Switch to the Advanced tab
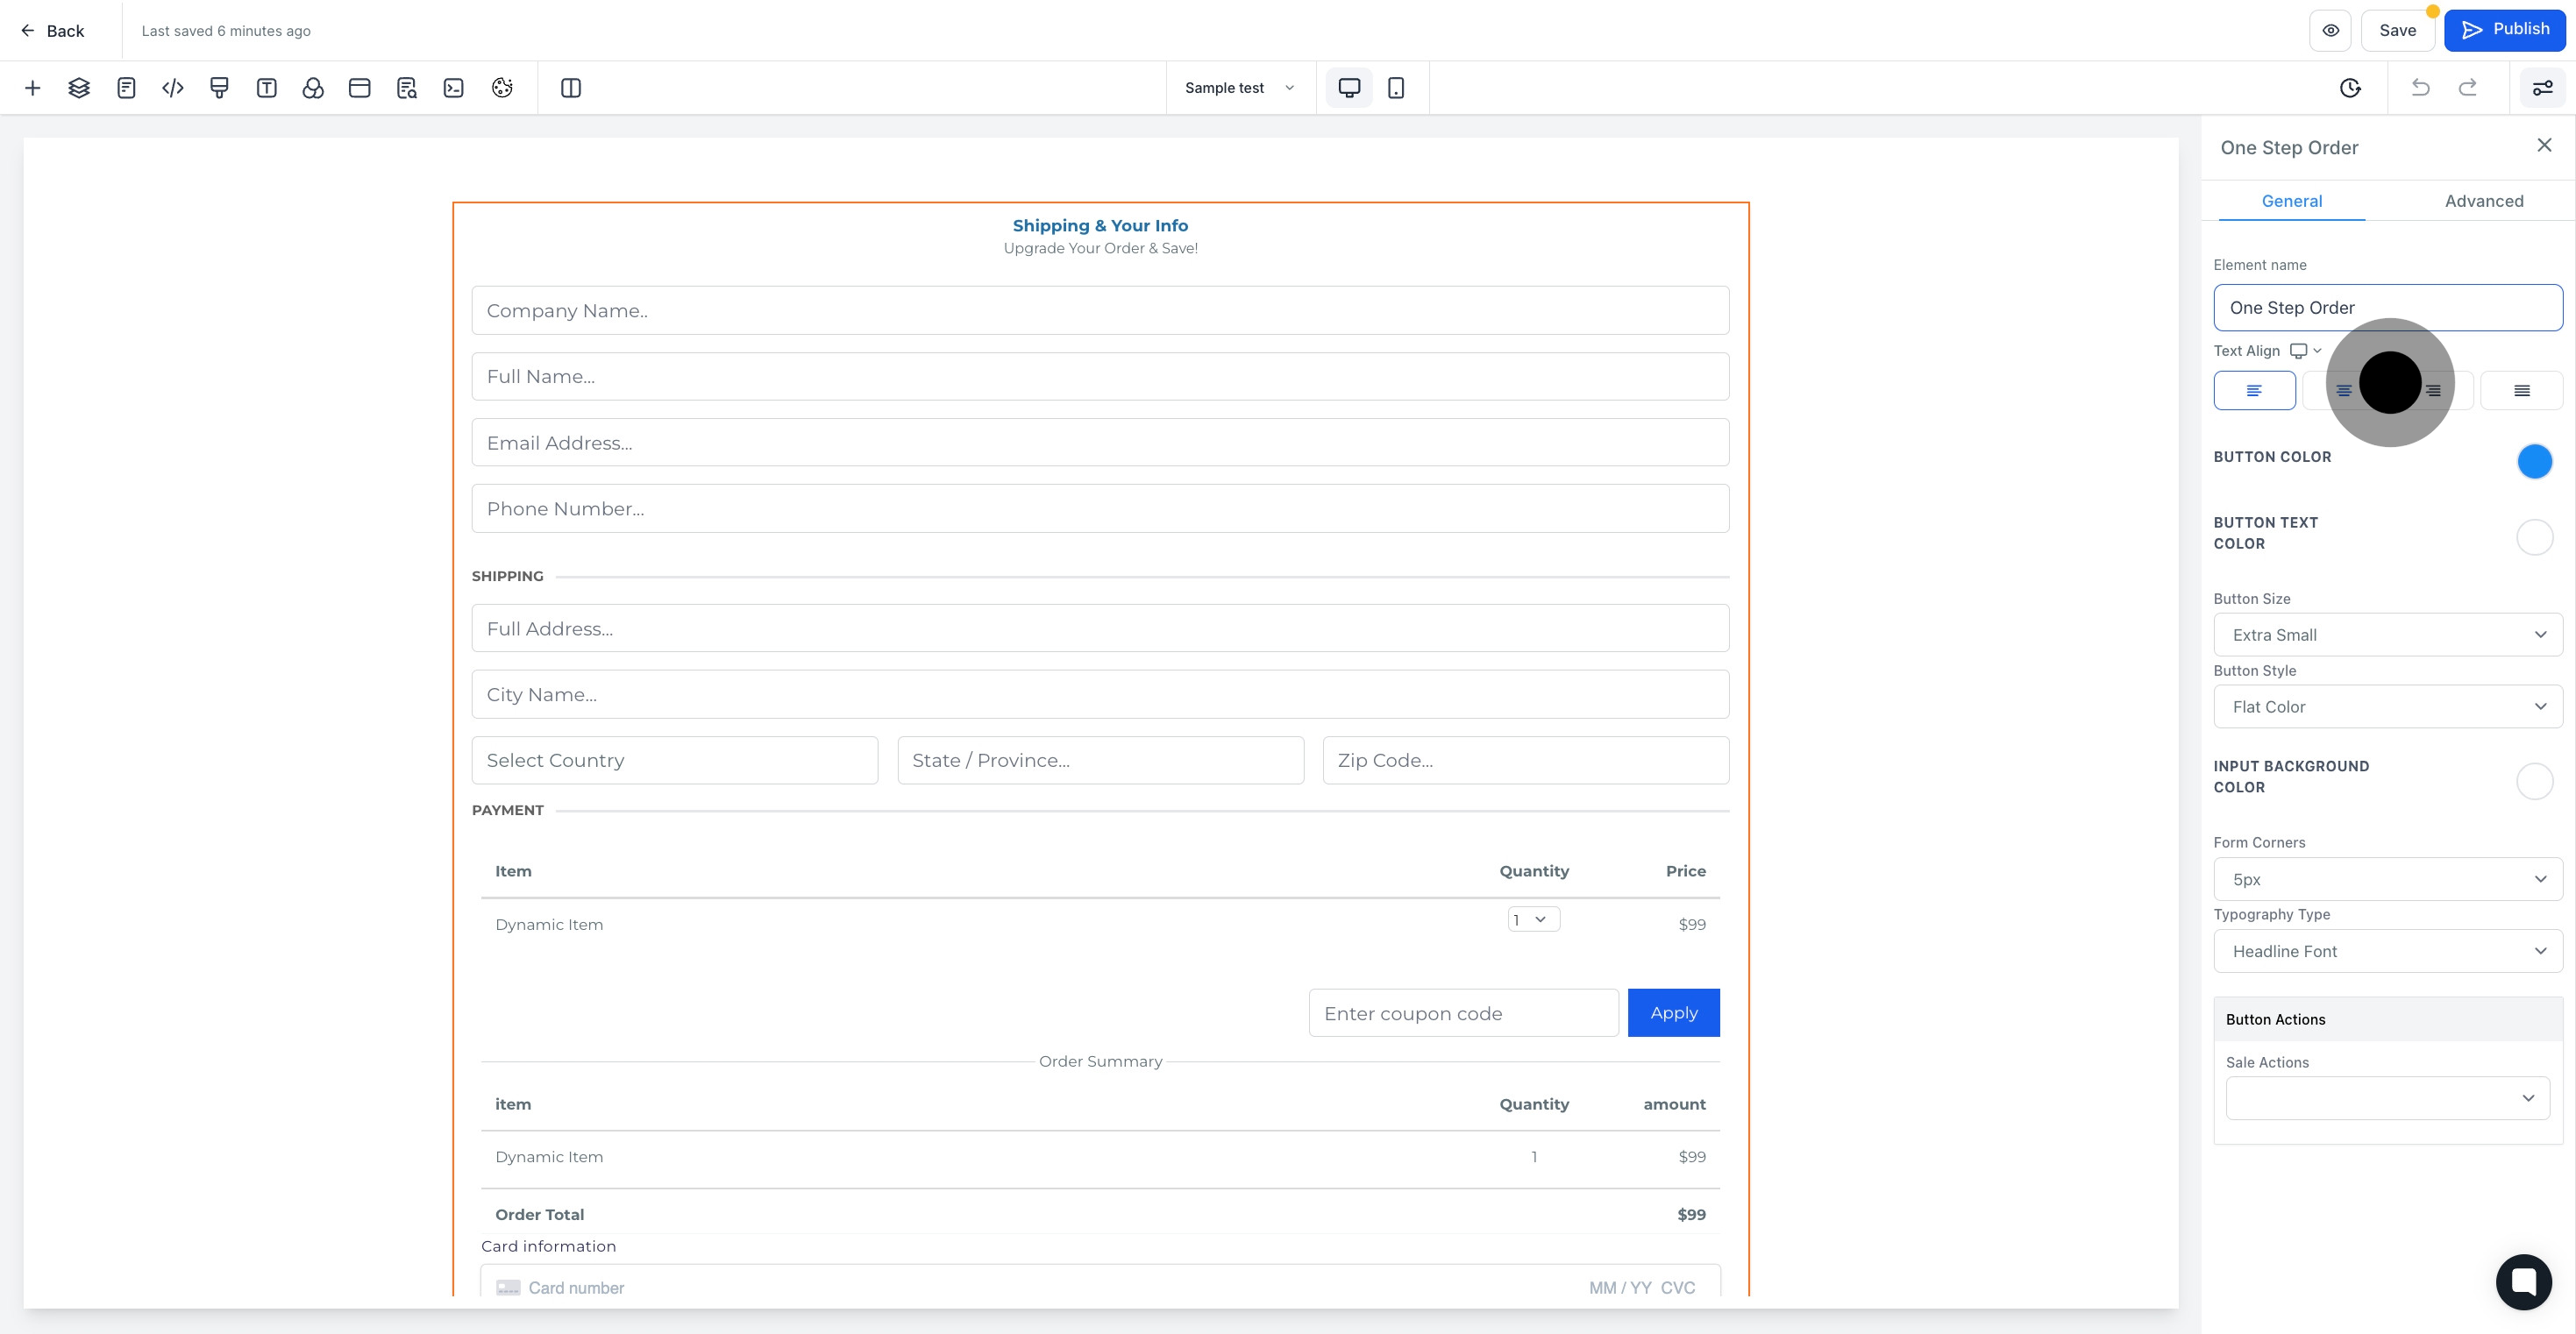 click(x=2483, y=201)
